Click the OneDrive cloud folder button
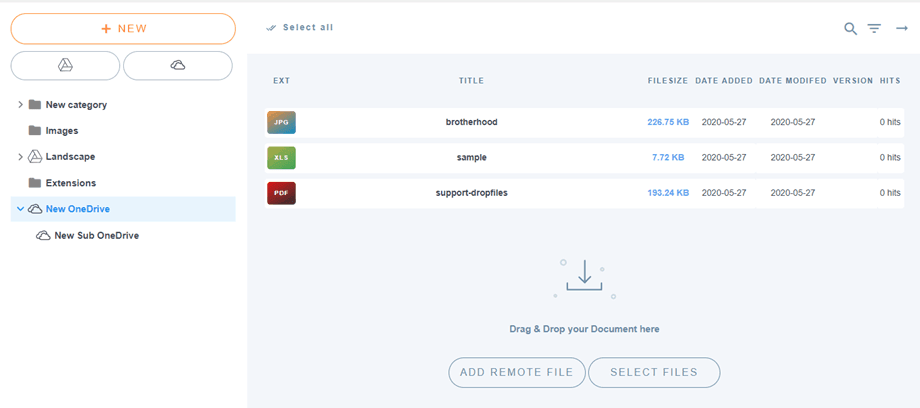 (x=177, y=65)
